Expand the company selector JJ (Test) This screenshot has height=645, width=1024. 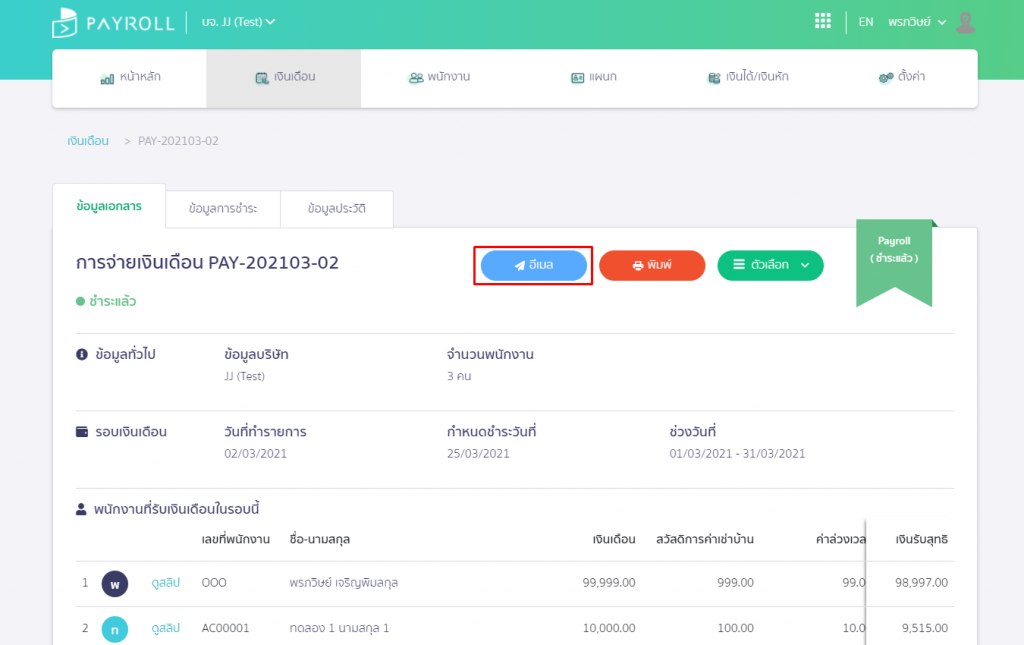[238, 22]
